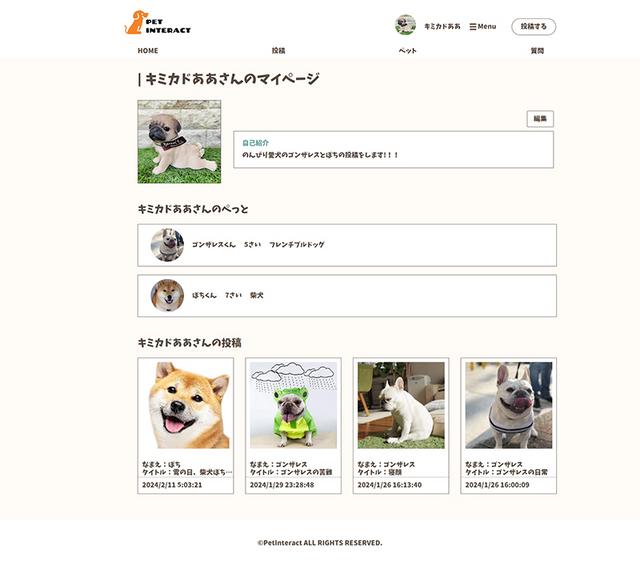Screen dimensions: 640x562
Task: Open the ゴンザレスの日常 post card
Action: (509, 426)
